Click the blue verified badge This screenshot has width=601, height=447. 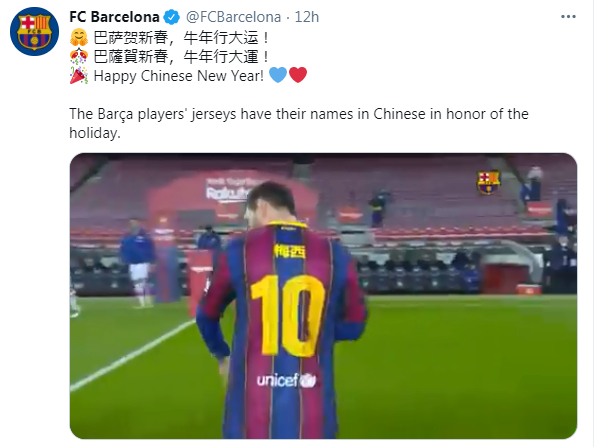(x=172, y=17)
